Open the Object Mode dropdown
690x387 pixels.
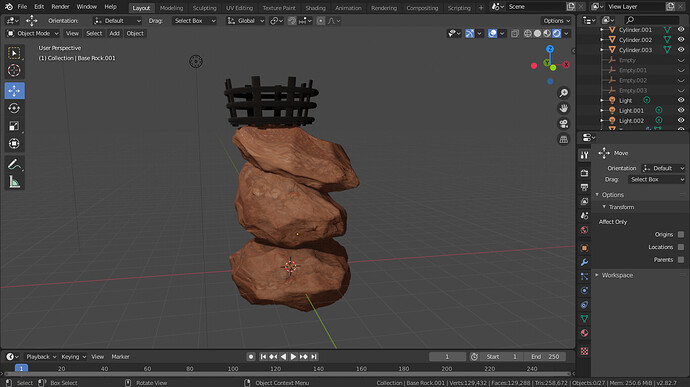tap(33, 33)
